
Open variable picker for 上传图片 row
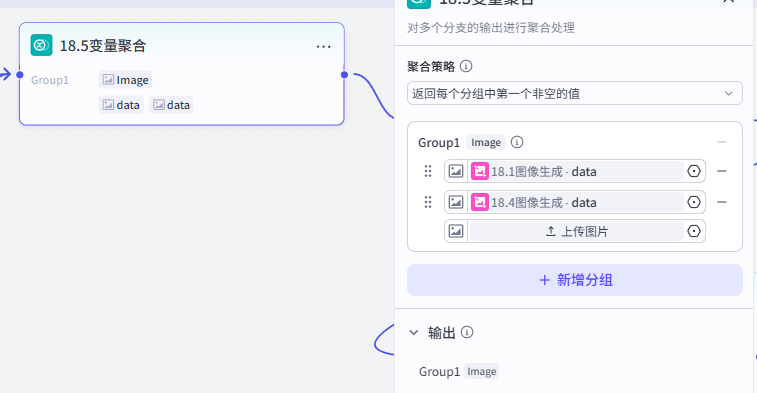point(694,231)
